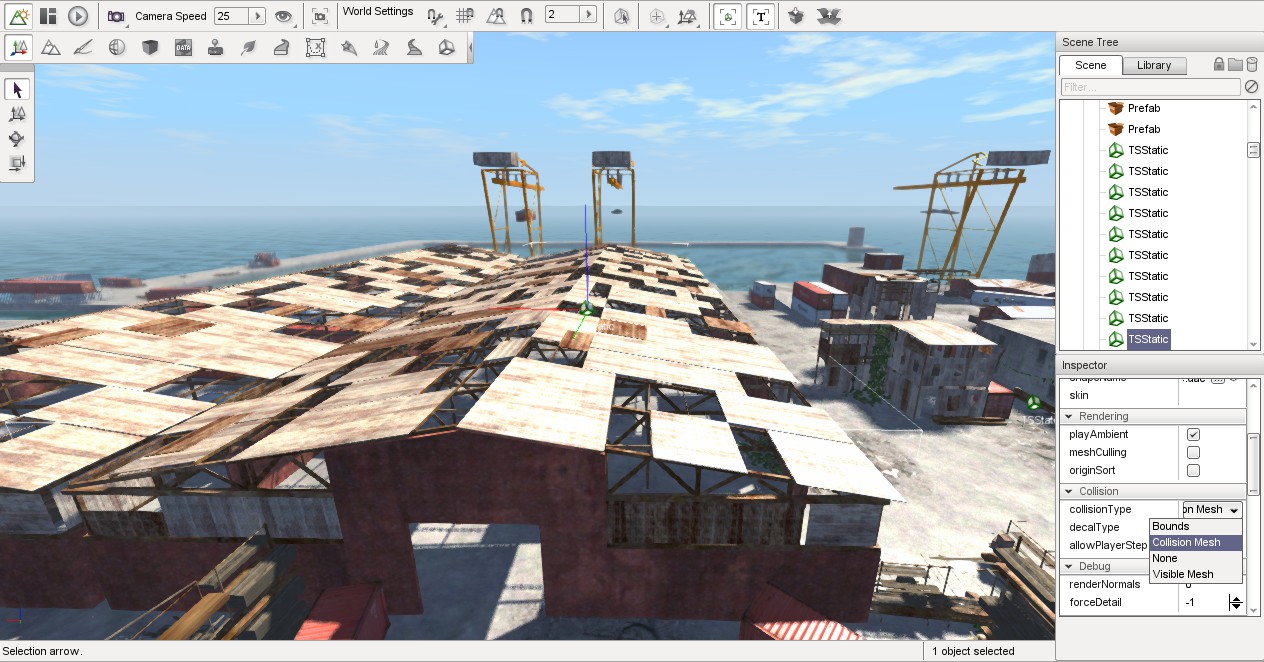1264x662 pixels.
Task: Click the snap size field showing 2
Action: tap(562, 15)
